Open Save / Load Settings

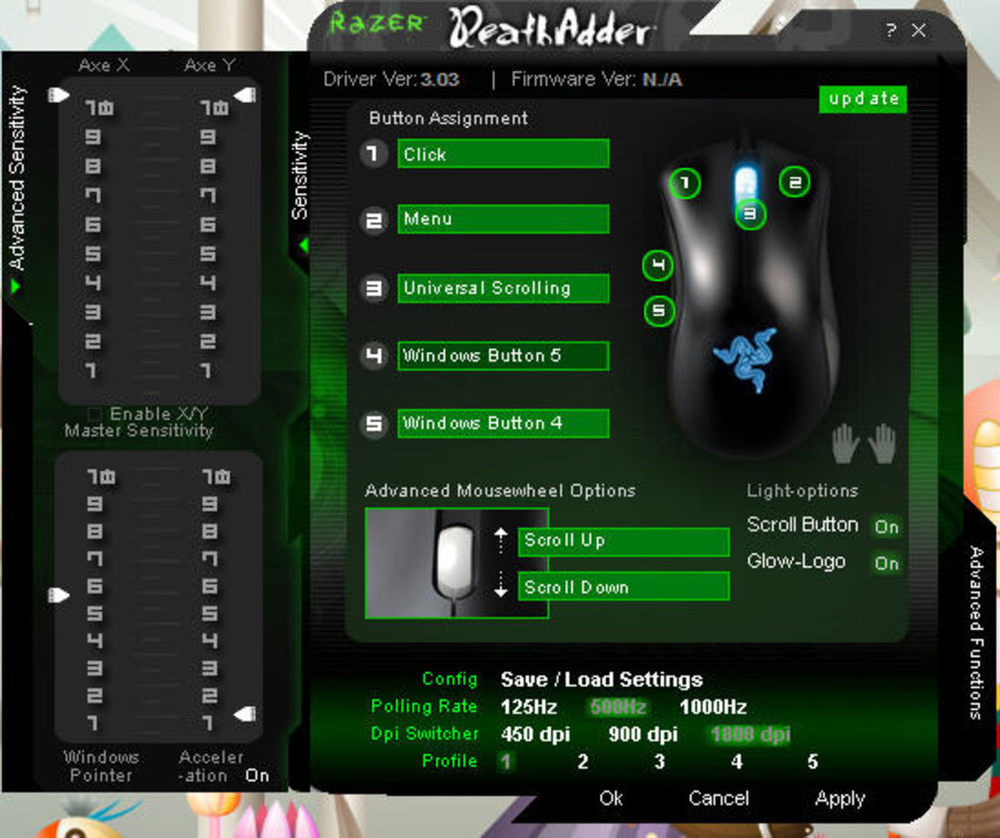[601, 680]
